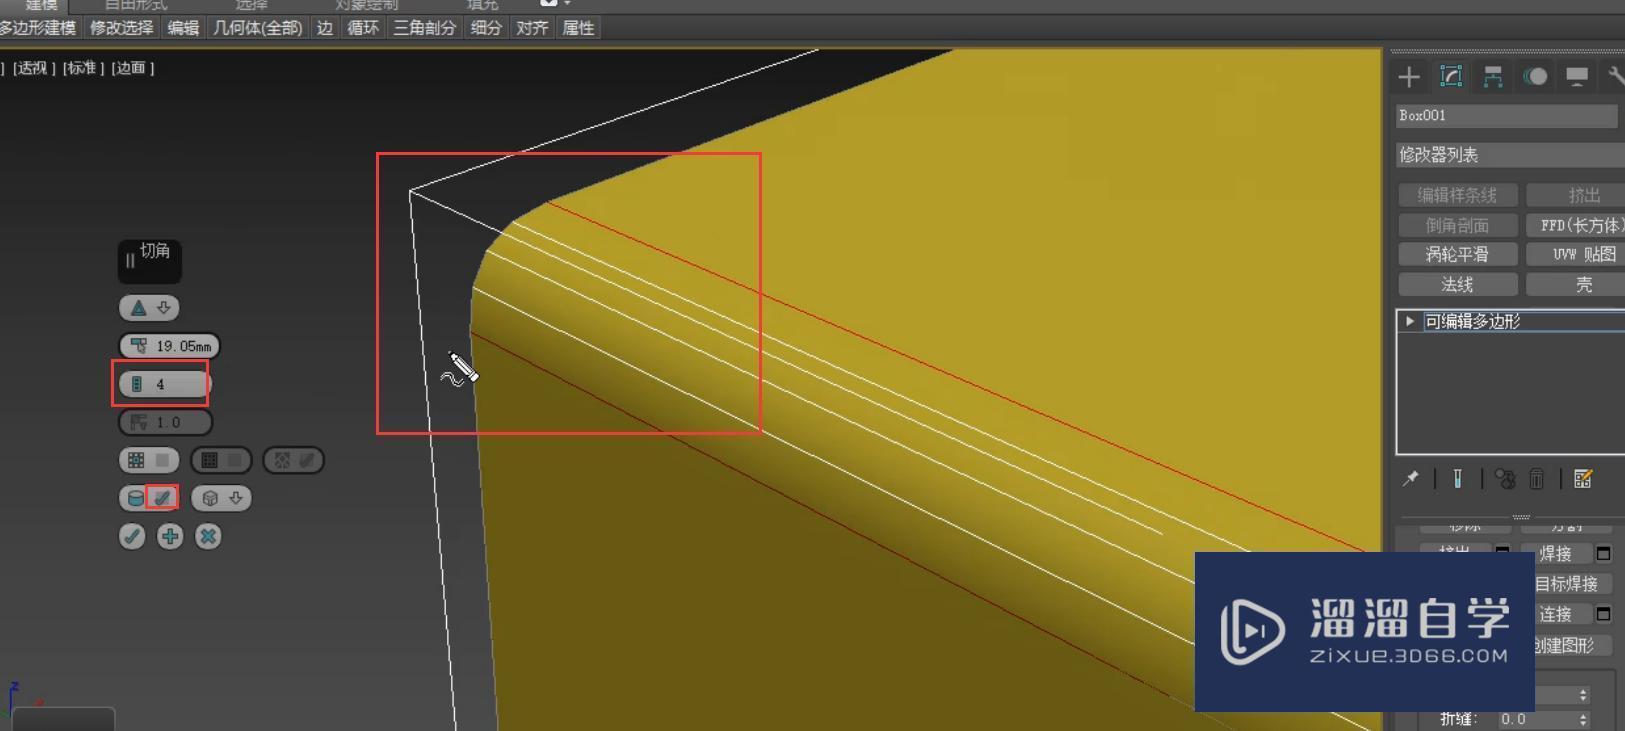Click the chamfer OK checkmark button

point(132,536)
